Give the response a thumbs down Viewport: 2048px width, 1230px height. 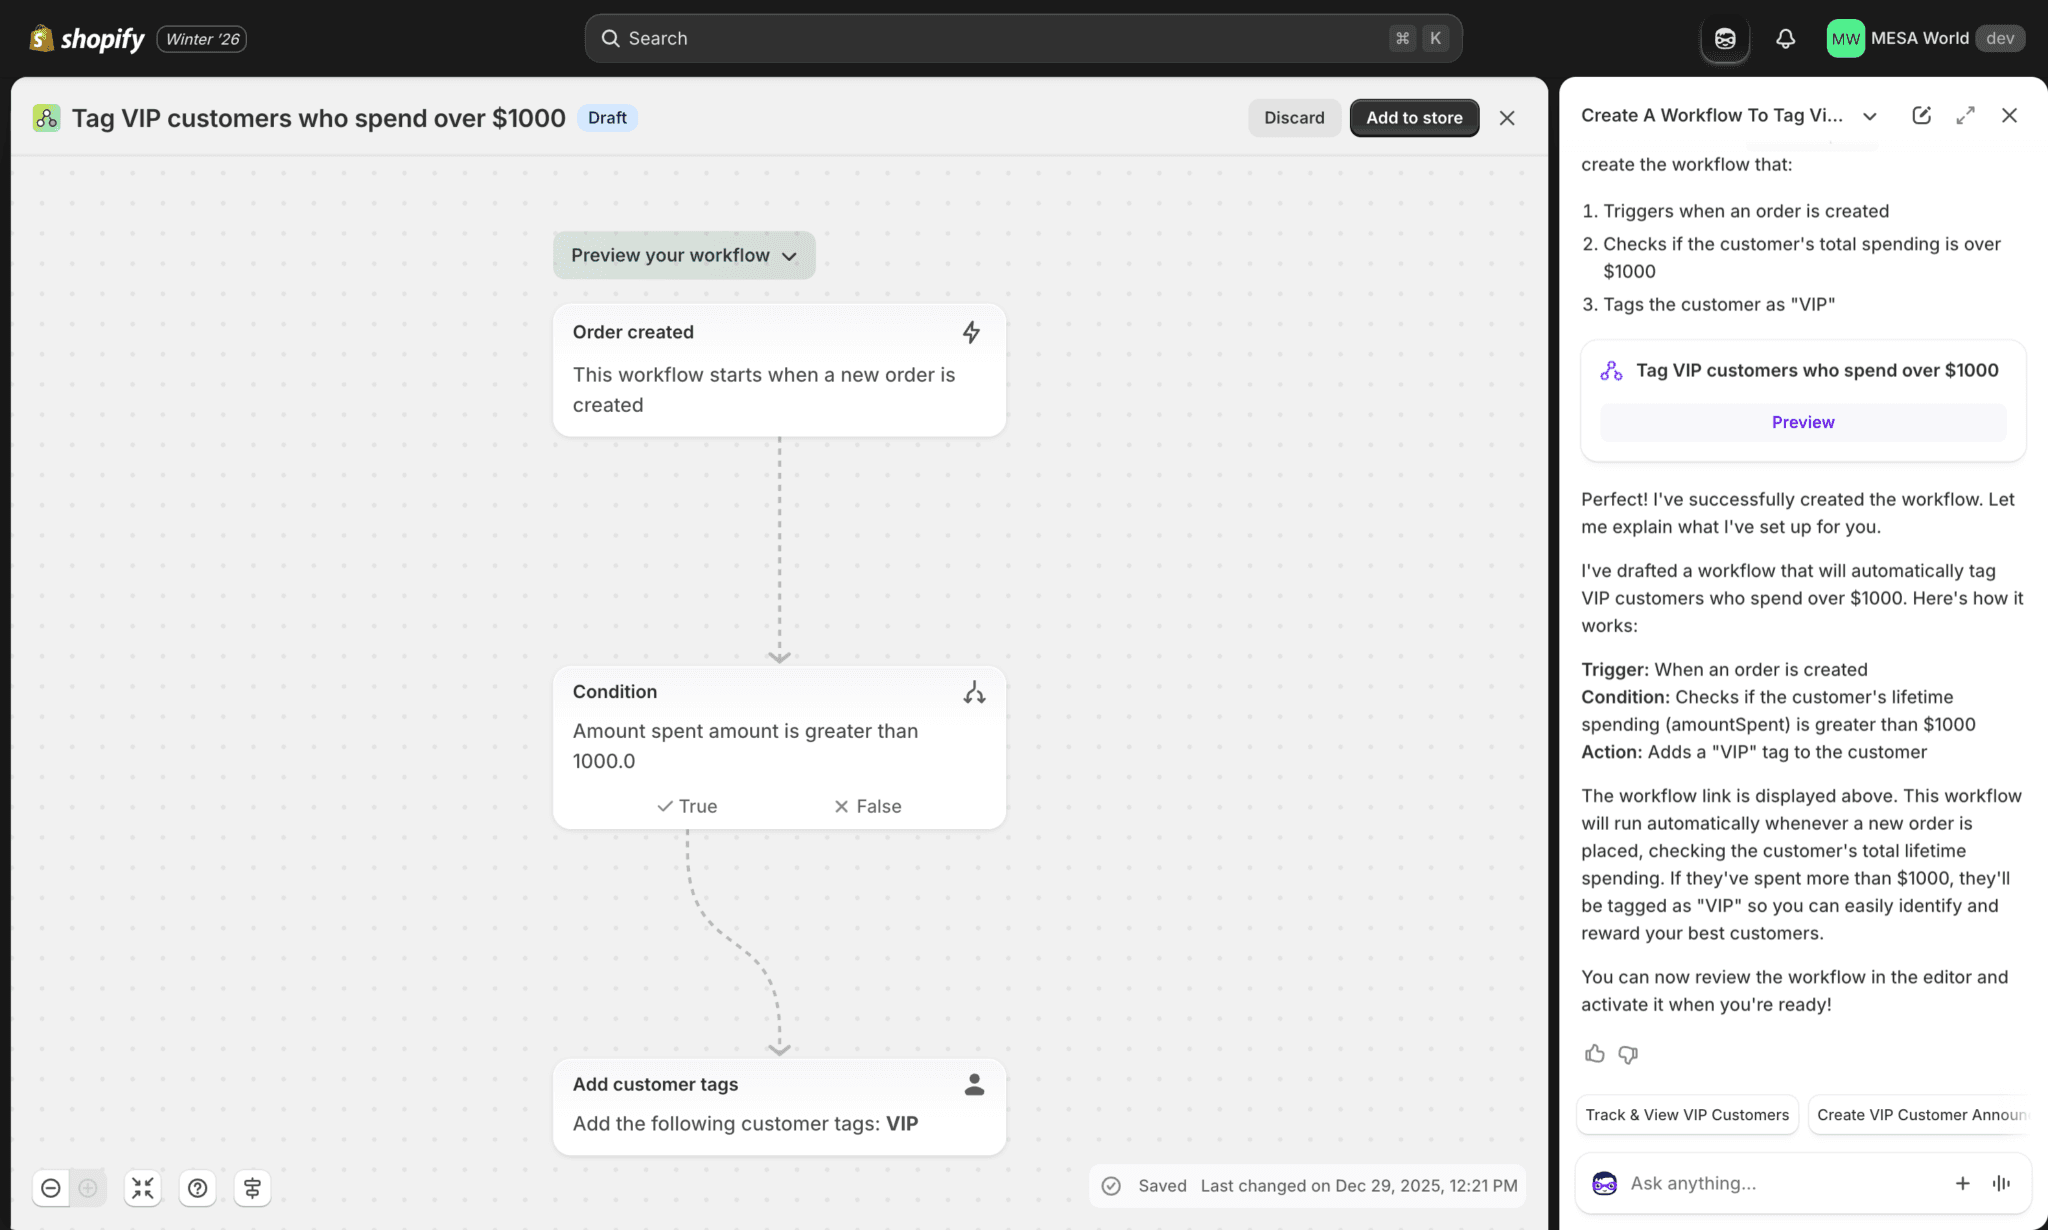coord(1628,1053)
